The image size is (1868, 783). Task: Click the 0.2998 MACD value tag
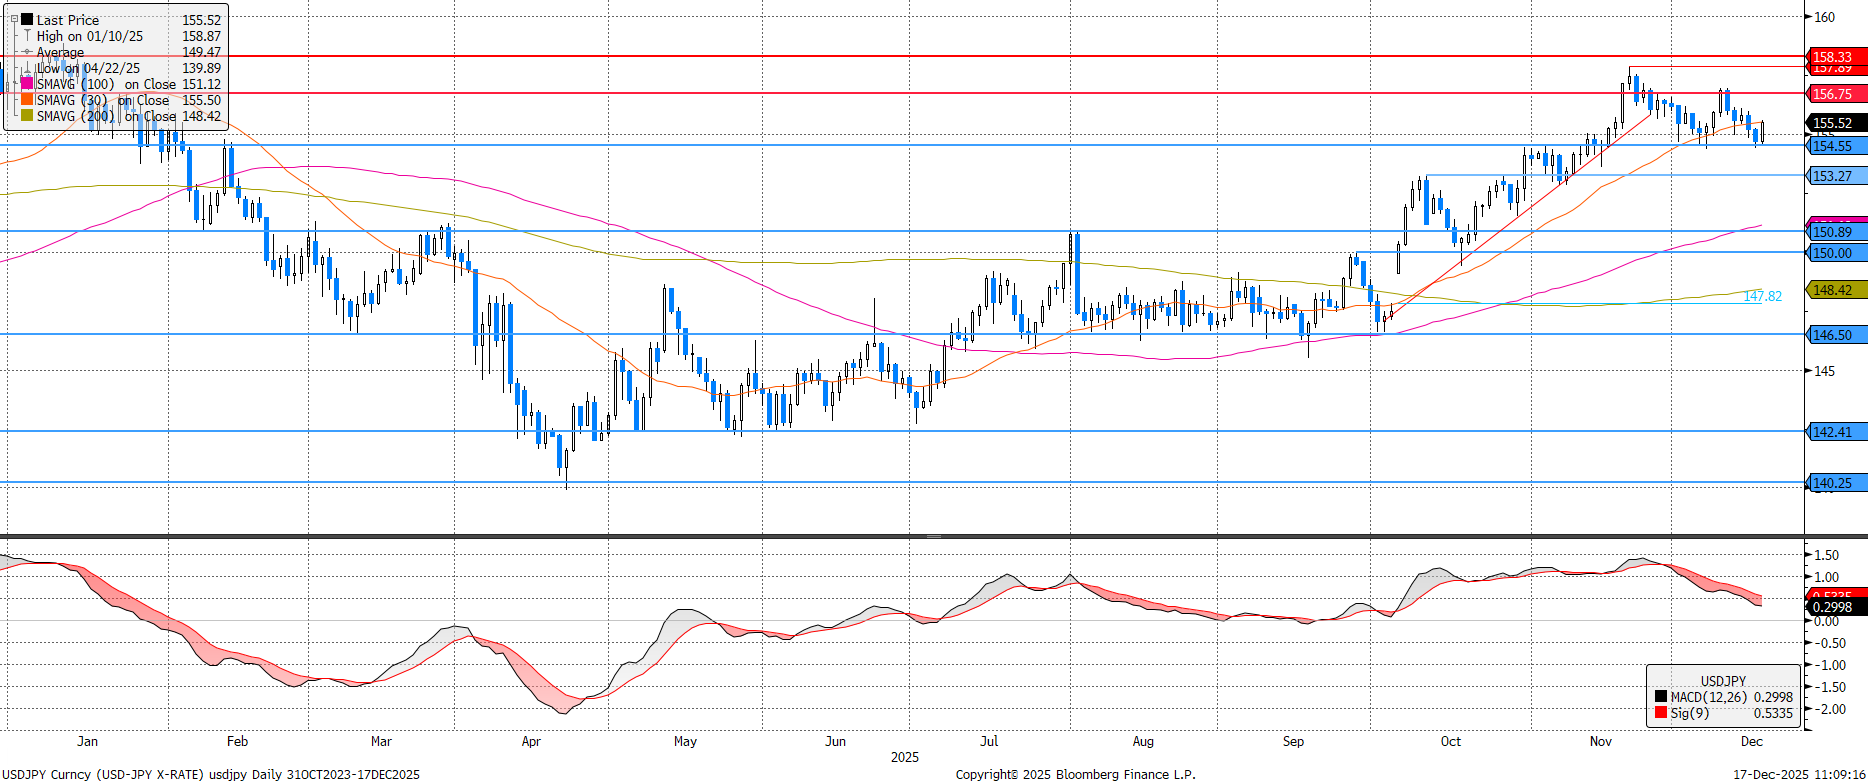coord(1833,607)
